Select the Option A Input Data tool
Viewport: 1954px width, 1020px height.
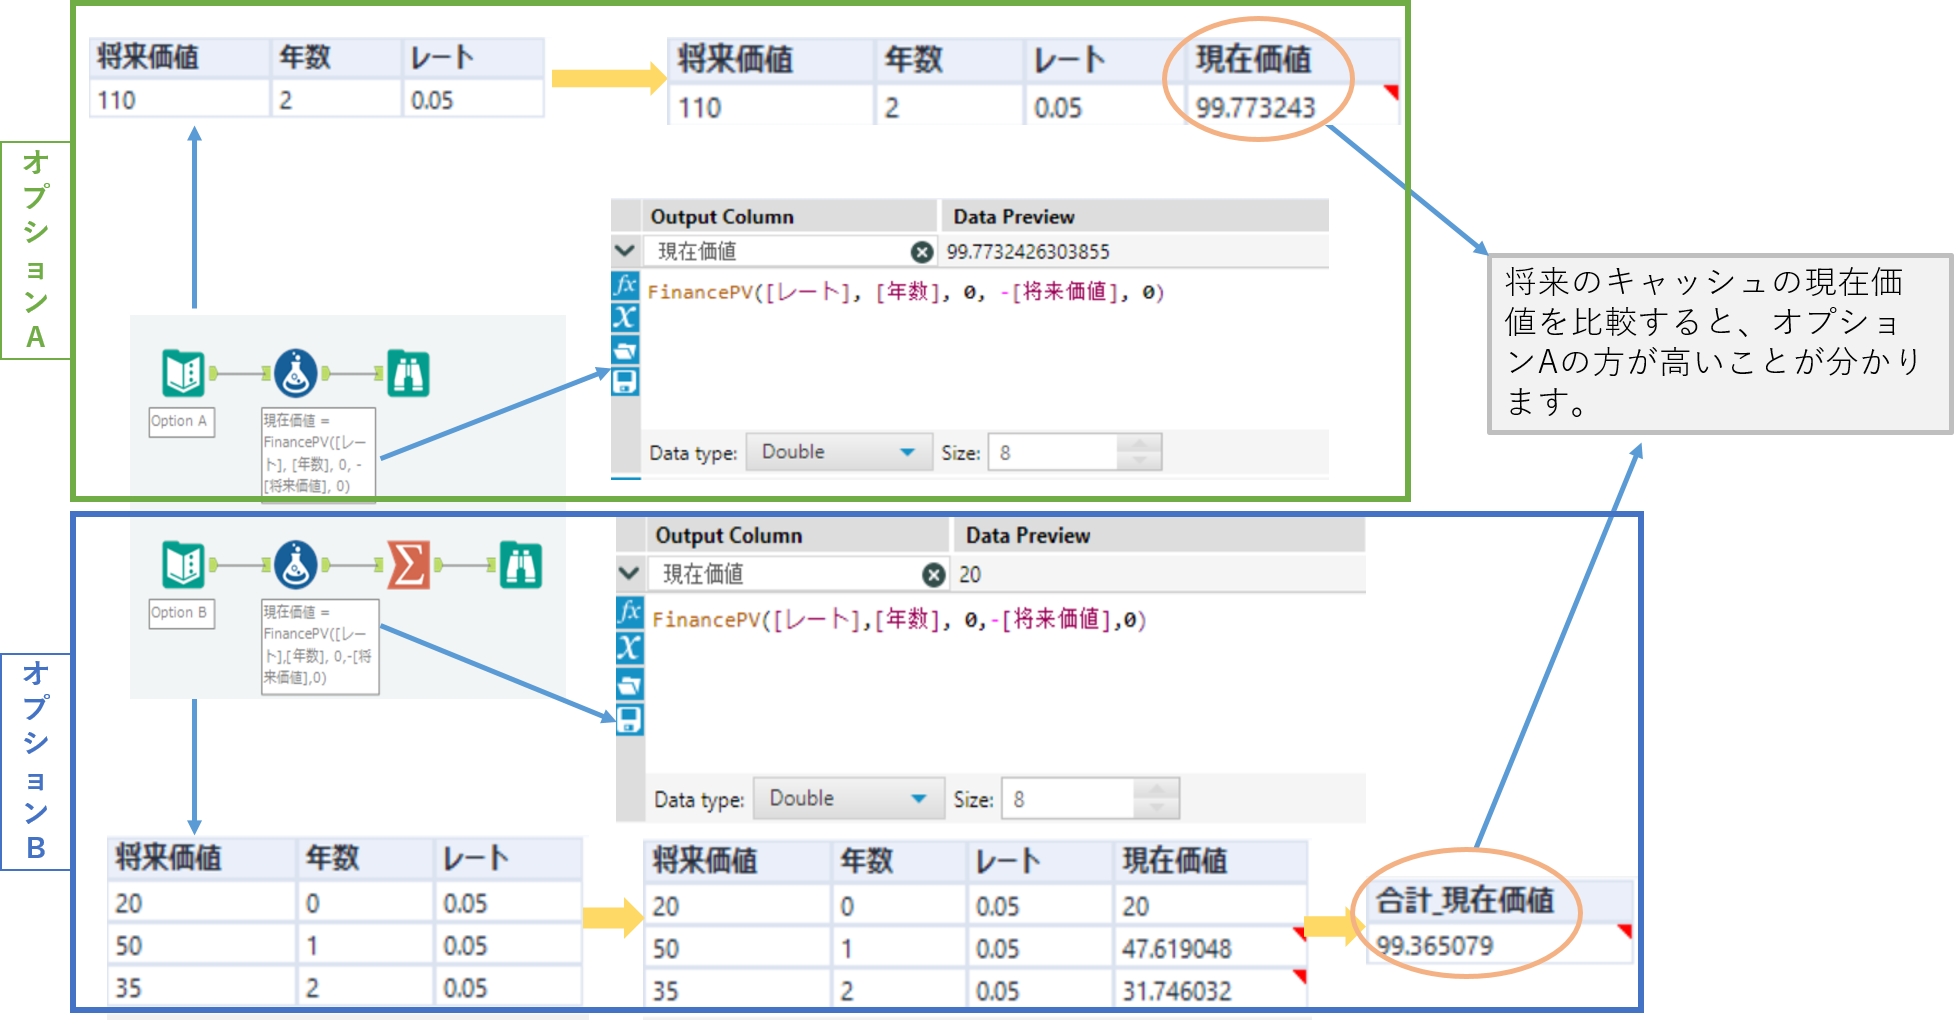[183, 373]
